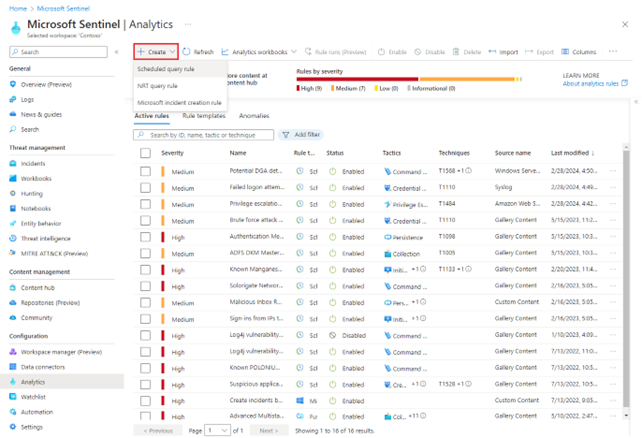
Task: Select checkbox for Brute force attack rule
Action: tap(145, 221)
